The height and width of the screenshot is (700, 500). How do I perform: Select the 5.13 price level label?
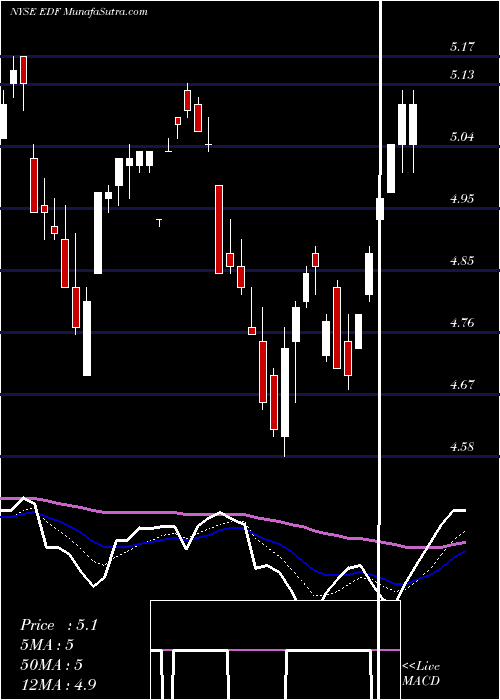(x=462, y=75)
